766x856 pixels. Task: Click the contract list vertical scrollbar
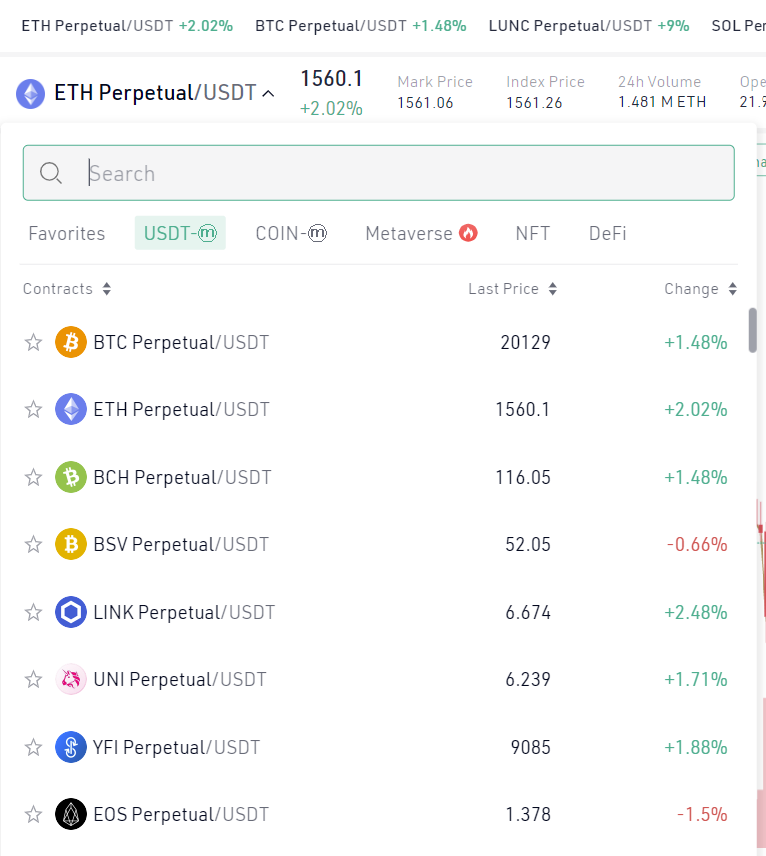752,330
